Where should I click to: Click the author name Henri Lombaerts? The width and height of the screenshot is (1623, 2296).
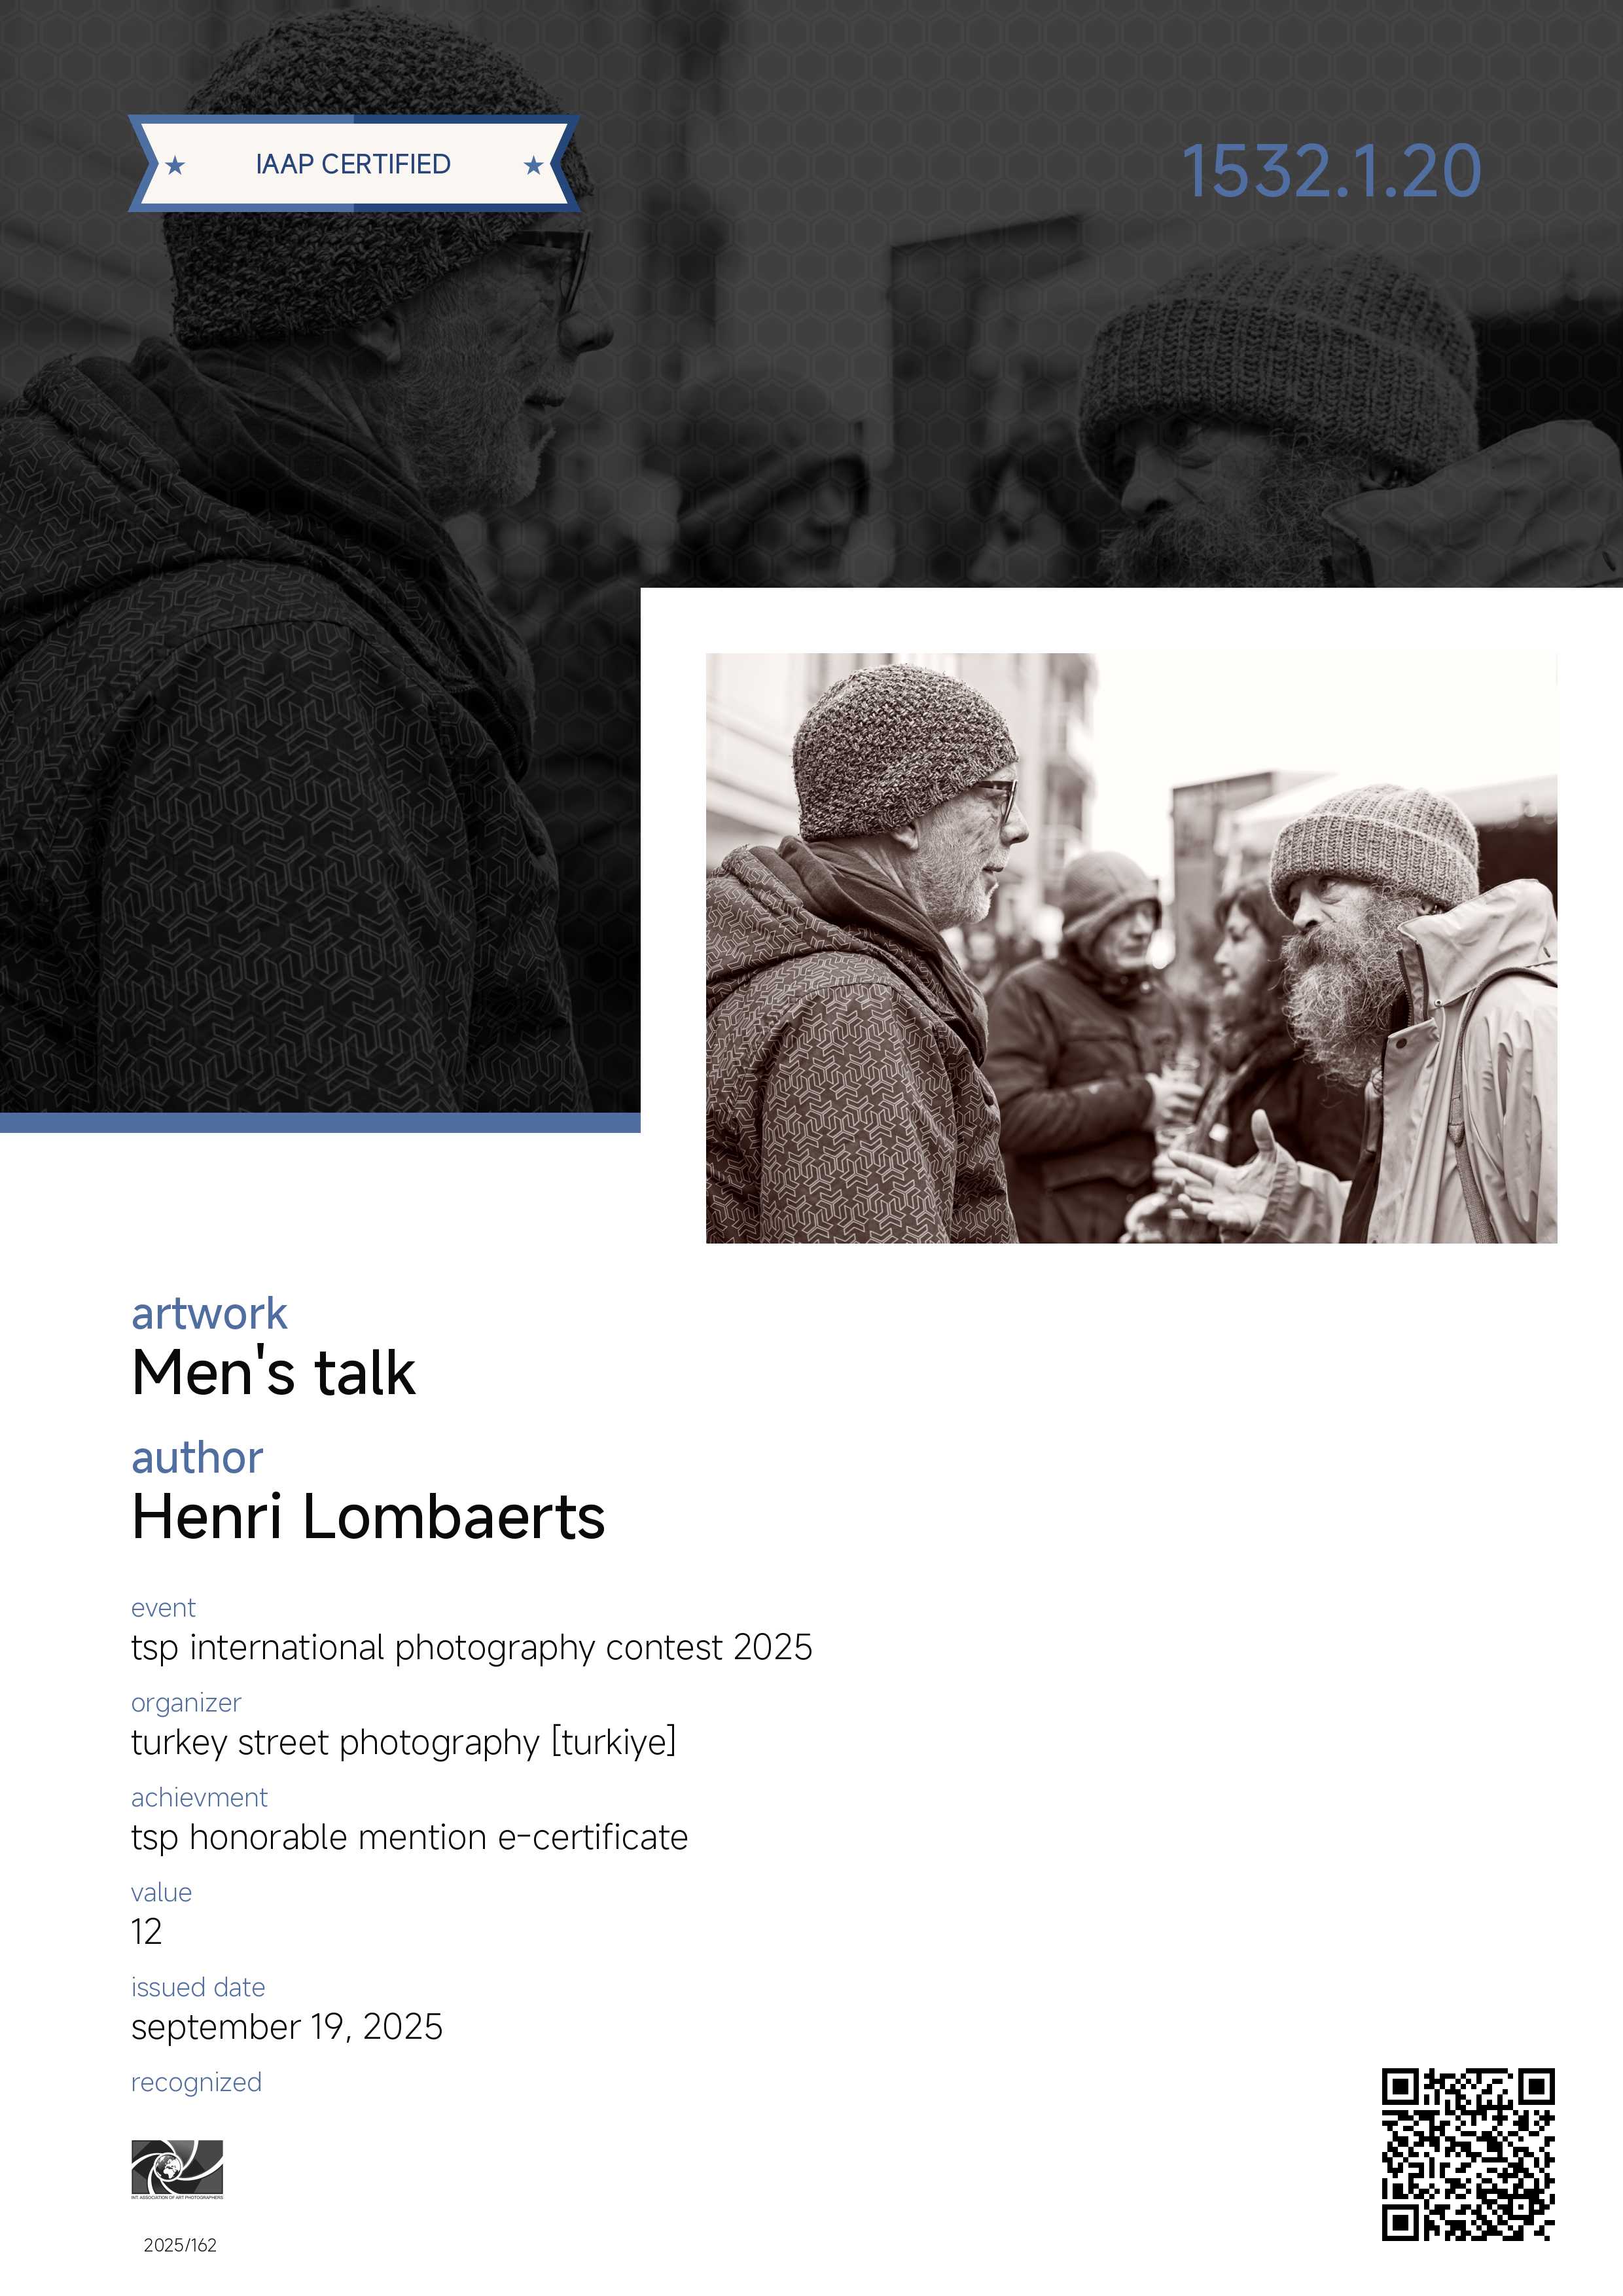point(368,1516)
